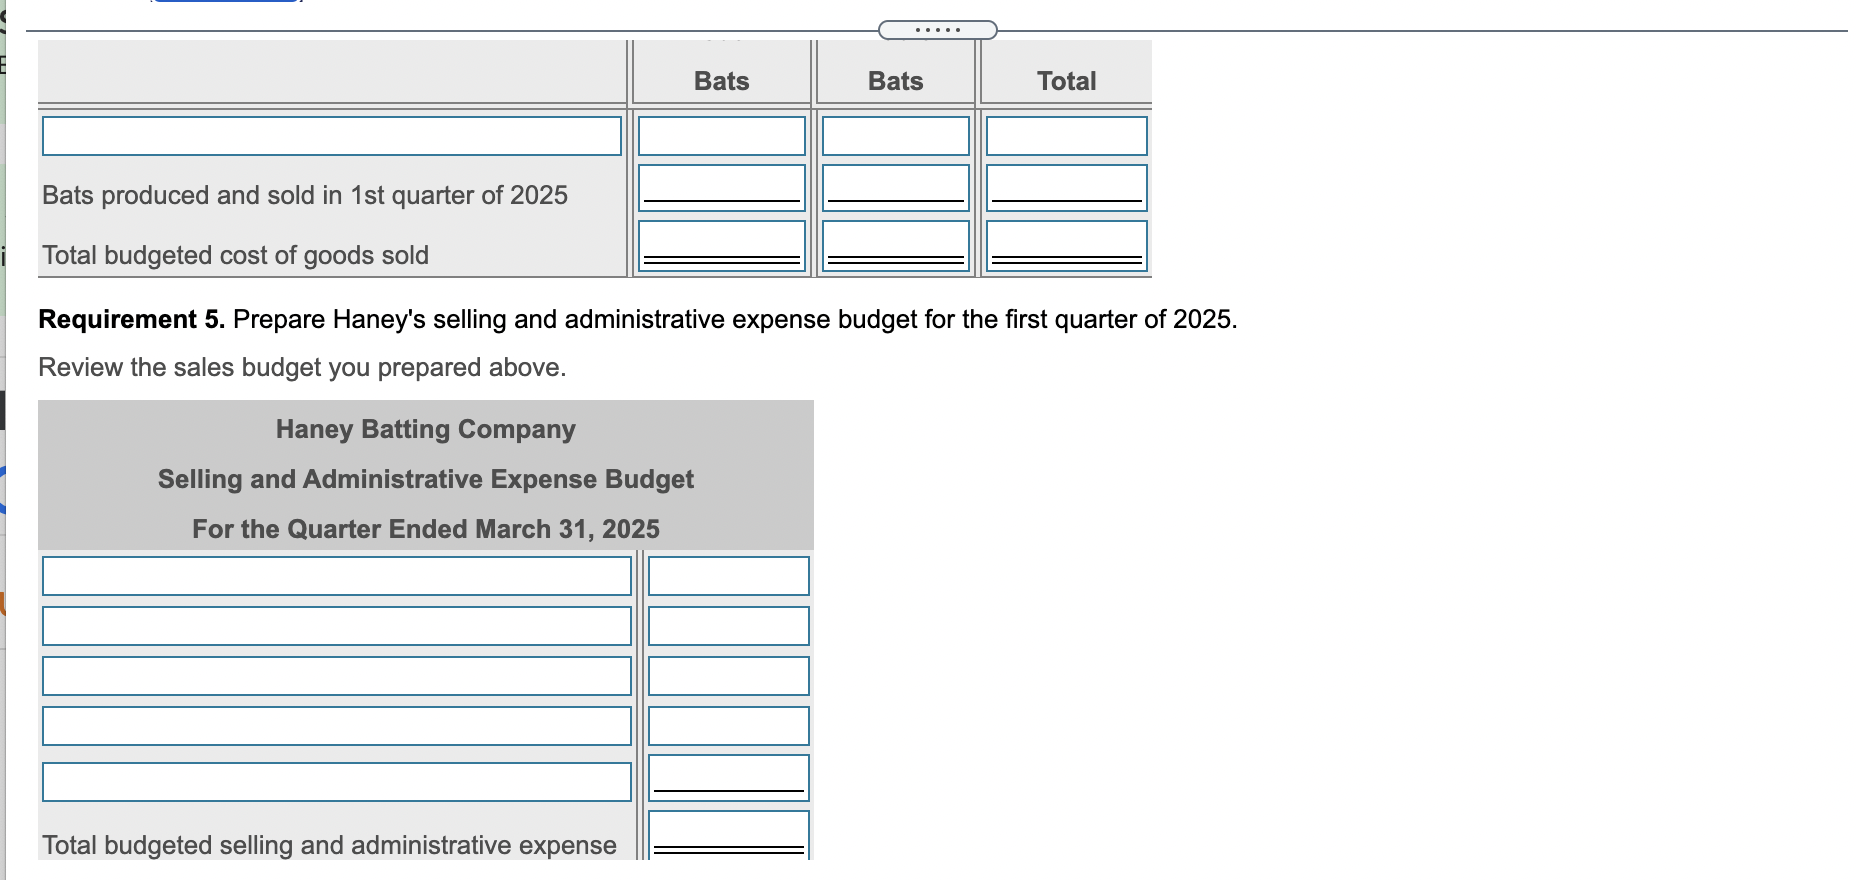
Task: Select fourth expense amount field in S&A budget
Action: (x=729, y=726)
